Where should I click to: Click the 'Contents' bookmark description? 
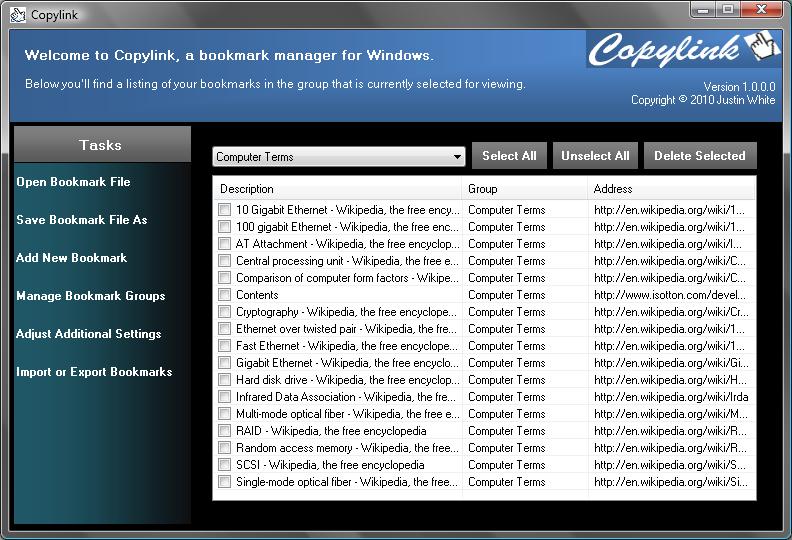coord(257,294)
